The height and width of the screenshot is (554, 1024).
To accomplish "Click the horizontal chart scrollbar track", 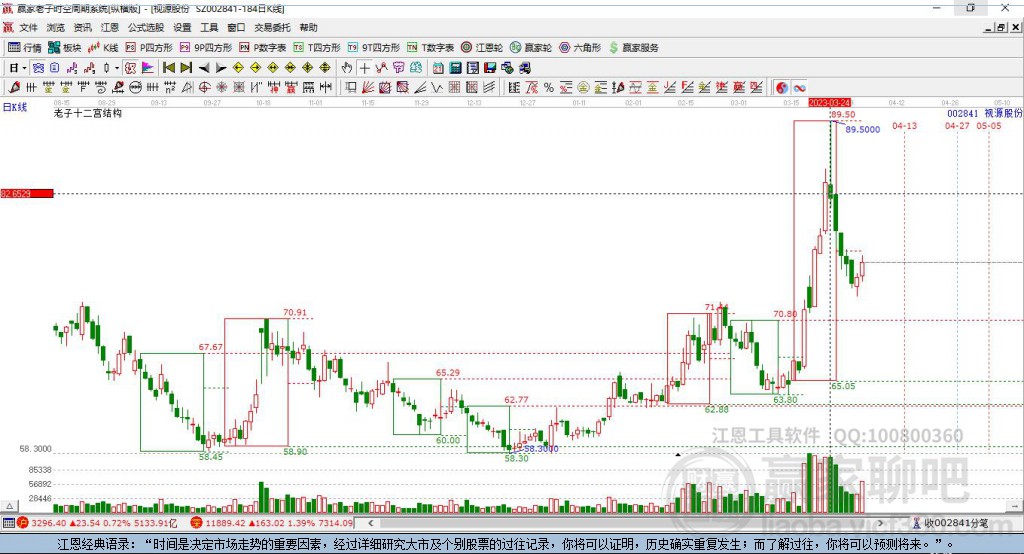I will [x=625, y=523].
